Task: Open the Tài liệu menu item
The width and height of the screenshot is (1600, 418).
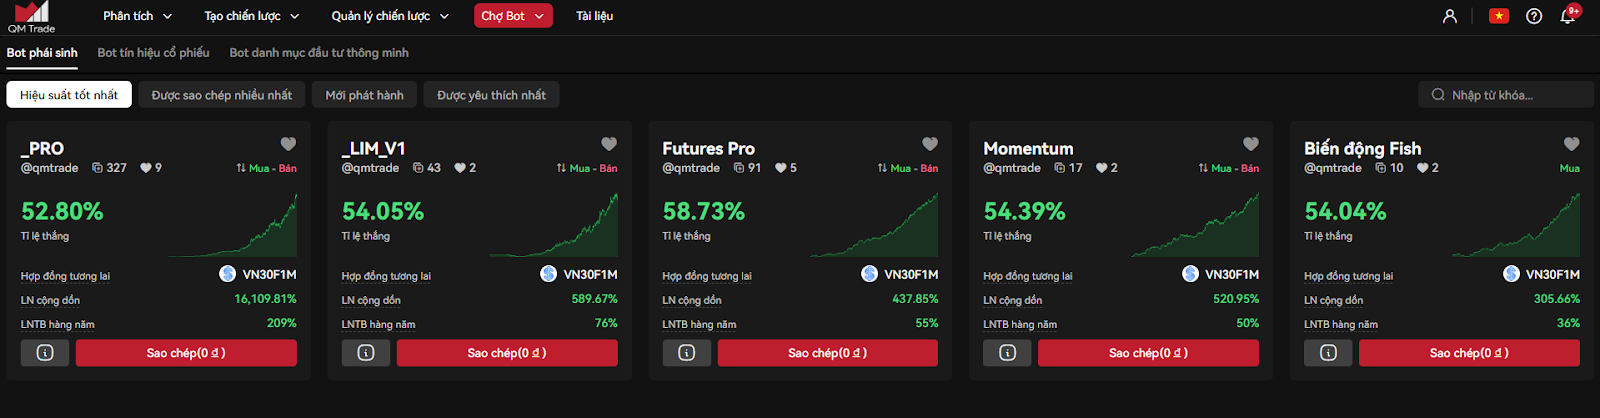Action: tap(595, 16)
